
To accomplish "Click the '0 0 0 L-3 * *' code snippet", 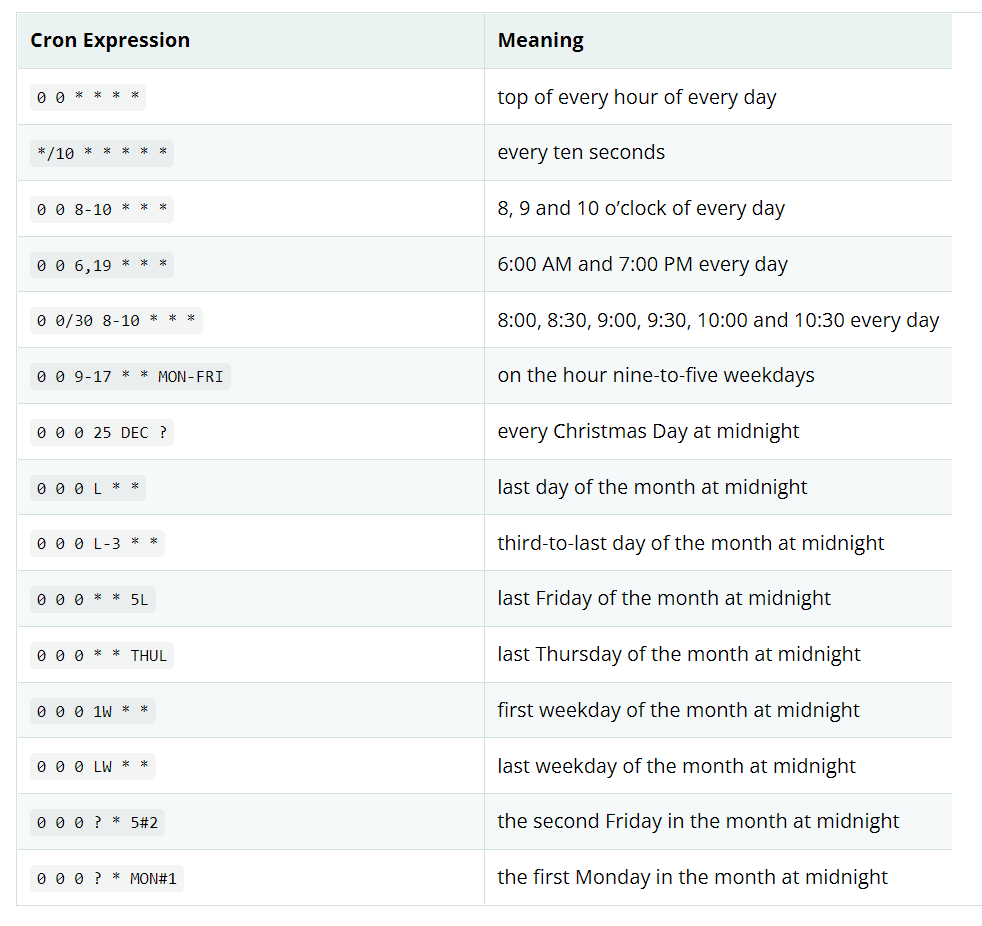I will (97, 543).
